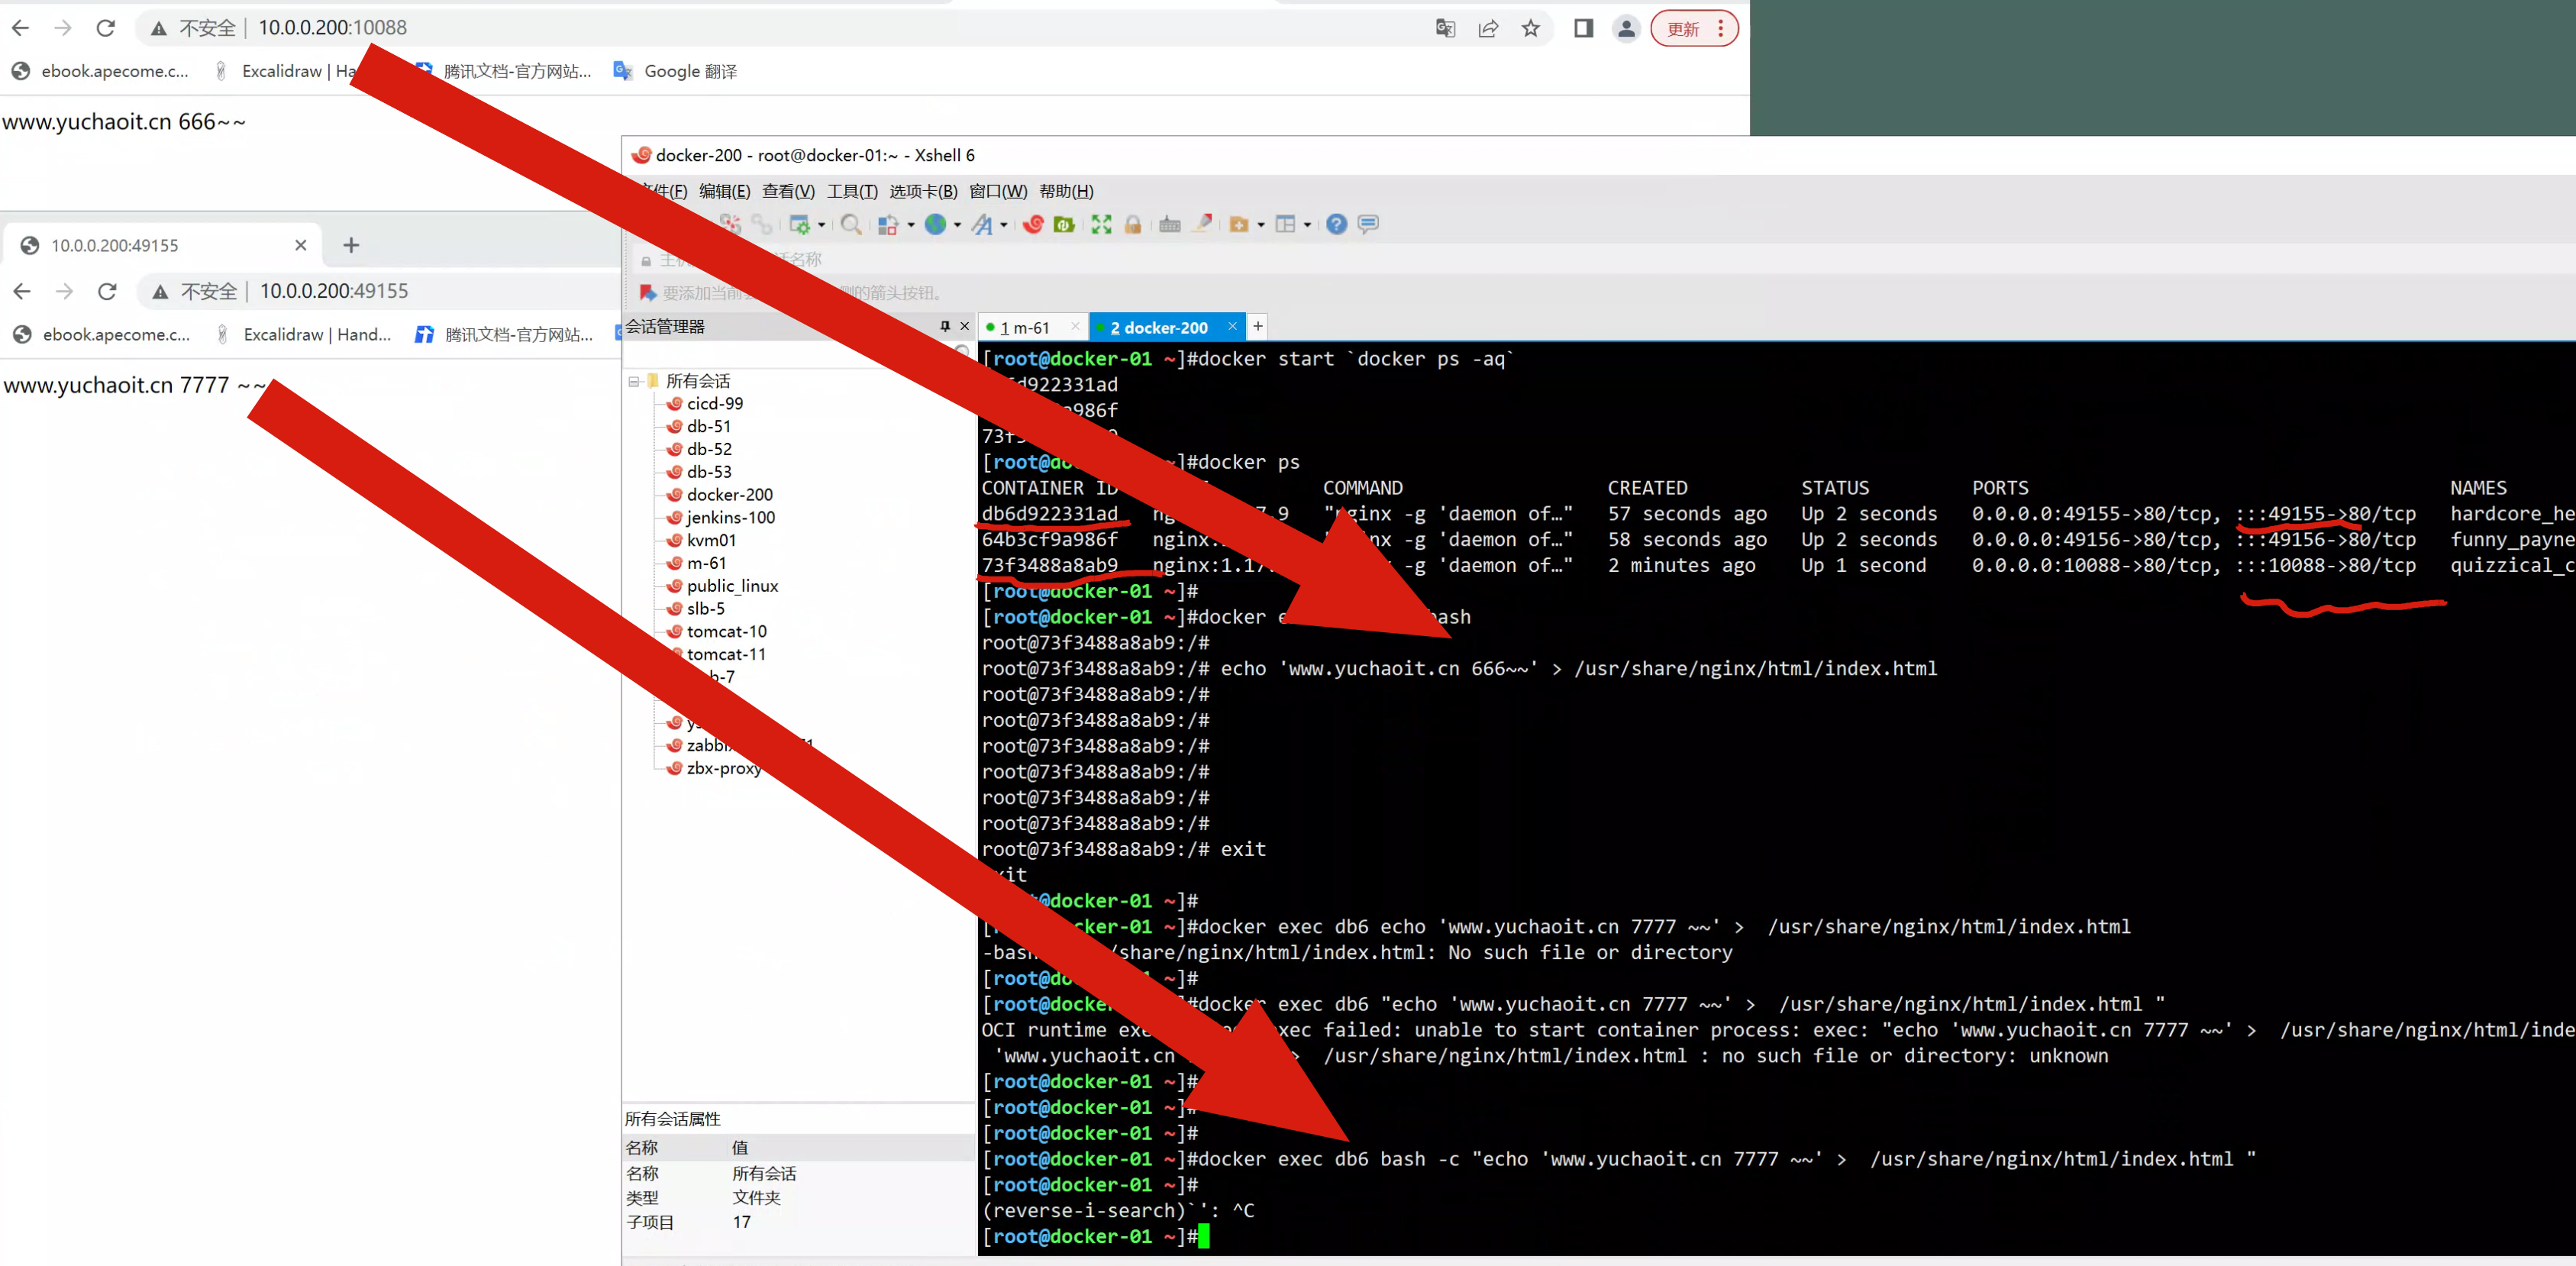The height and width of the screenshot is (1266, 2576).
Task: Open the 工具(T) menu
Action: pos(851,191)
